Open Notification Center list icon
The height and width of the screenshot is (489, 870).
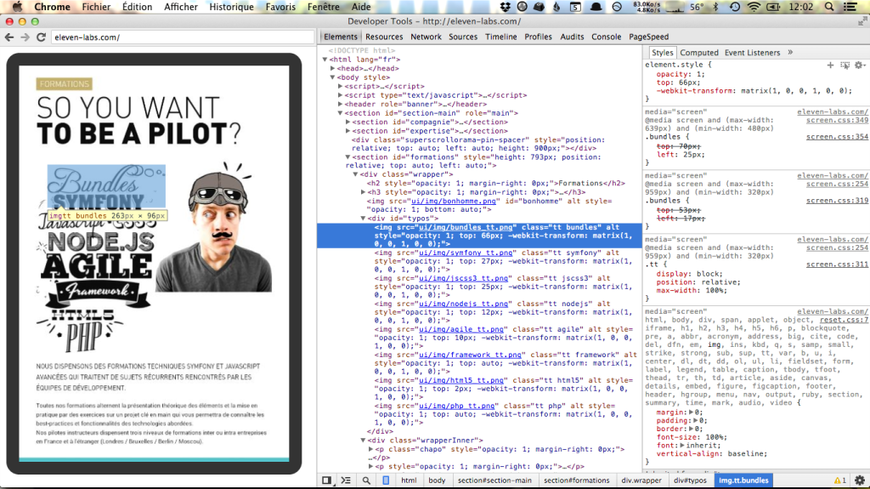(x=849, y=7)
